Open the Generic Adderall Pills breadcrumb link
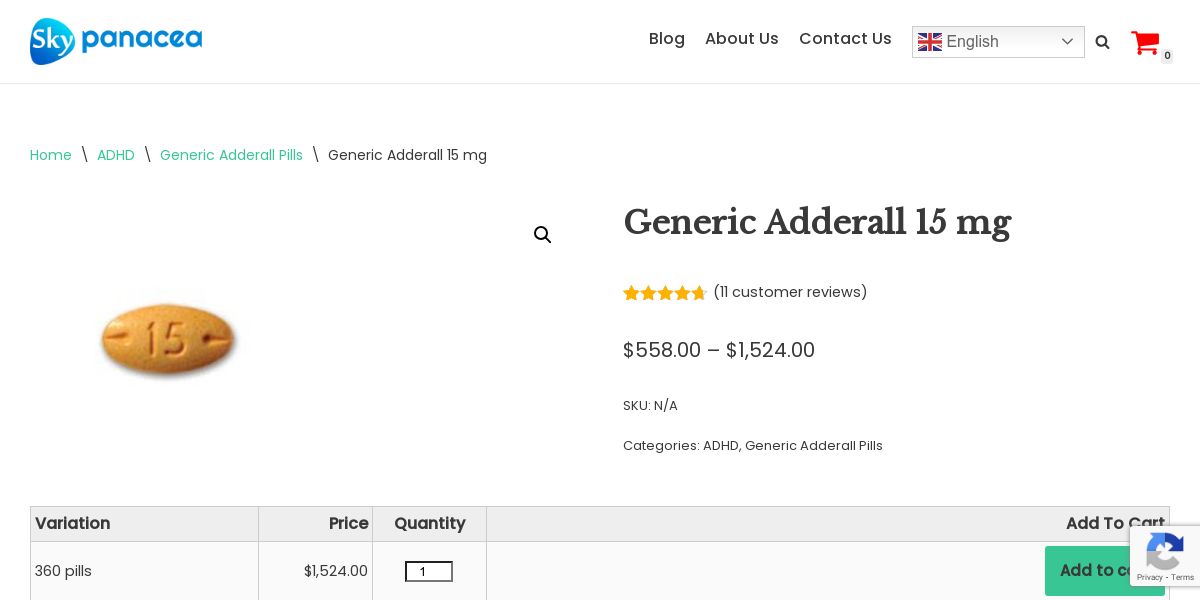Image resolution: width=1200 pixels, height=600 pixels. tap(231, 155)
